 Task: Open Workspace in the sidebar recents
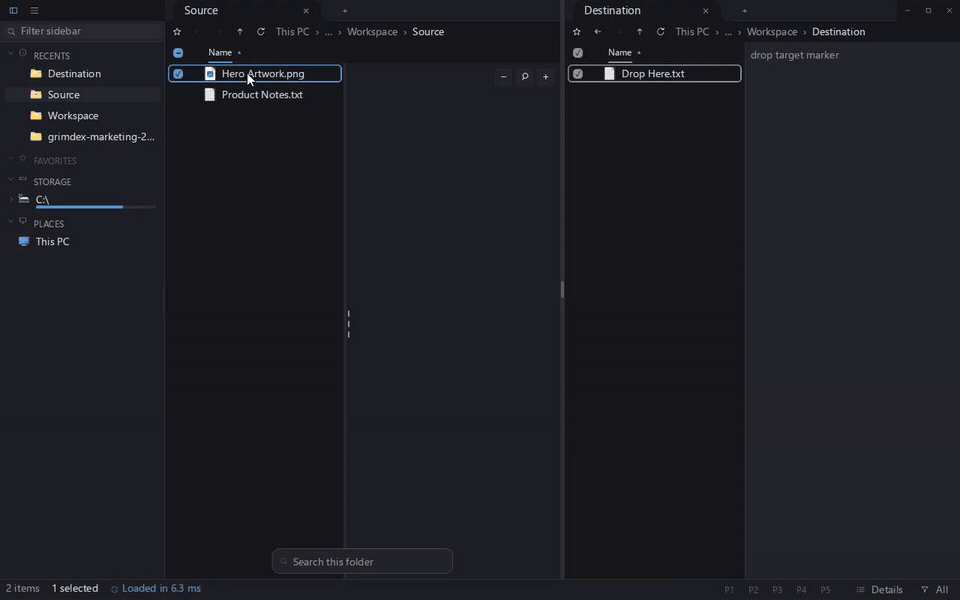click(x=73, y=115)
